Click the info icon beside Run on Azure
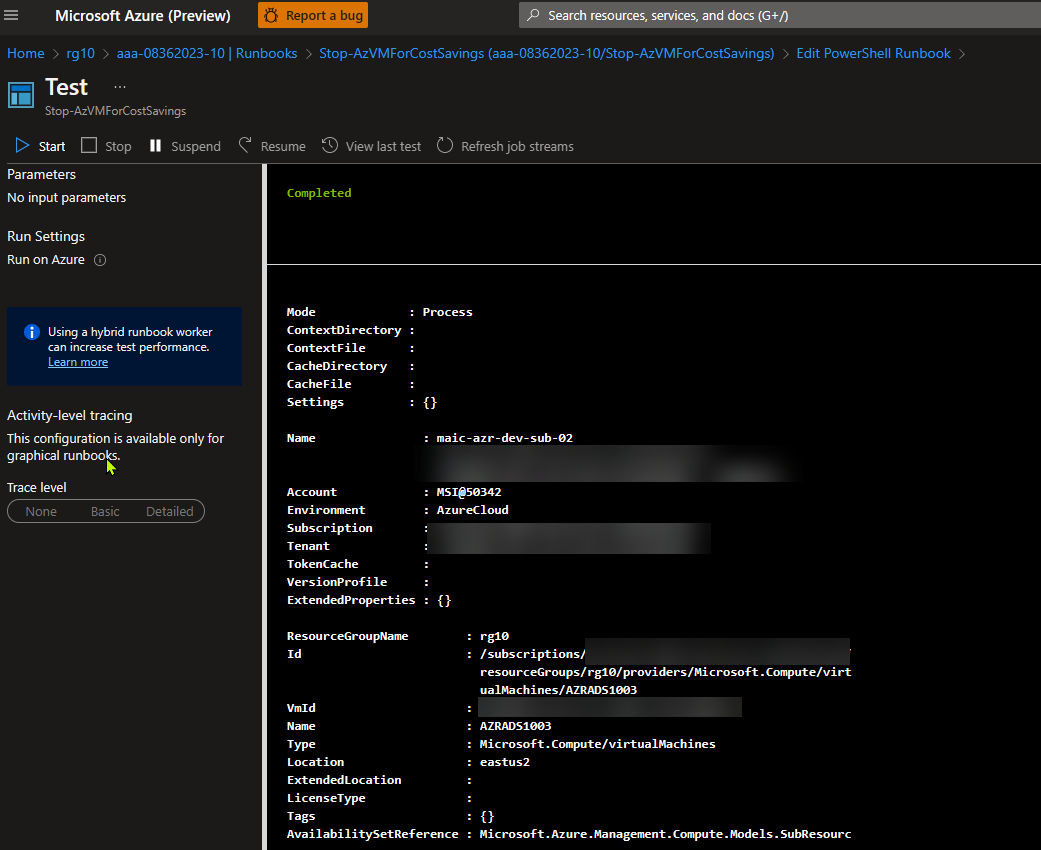This screenshot has width=1041, height=850. (x=100, y=260)
